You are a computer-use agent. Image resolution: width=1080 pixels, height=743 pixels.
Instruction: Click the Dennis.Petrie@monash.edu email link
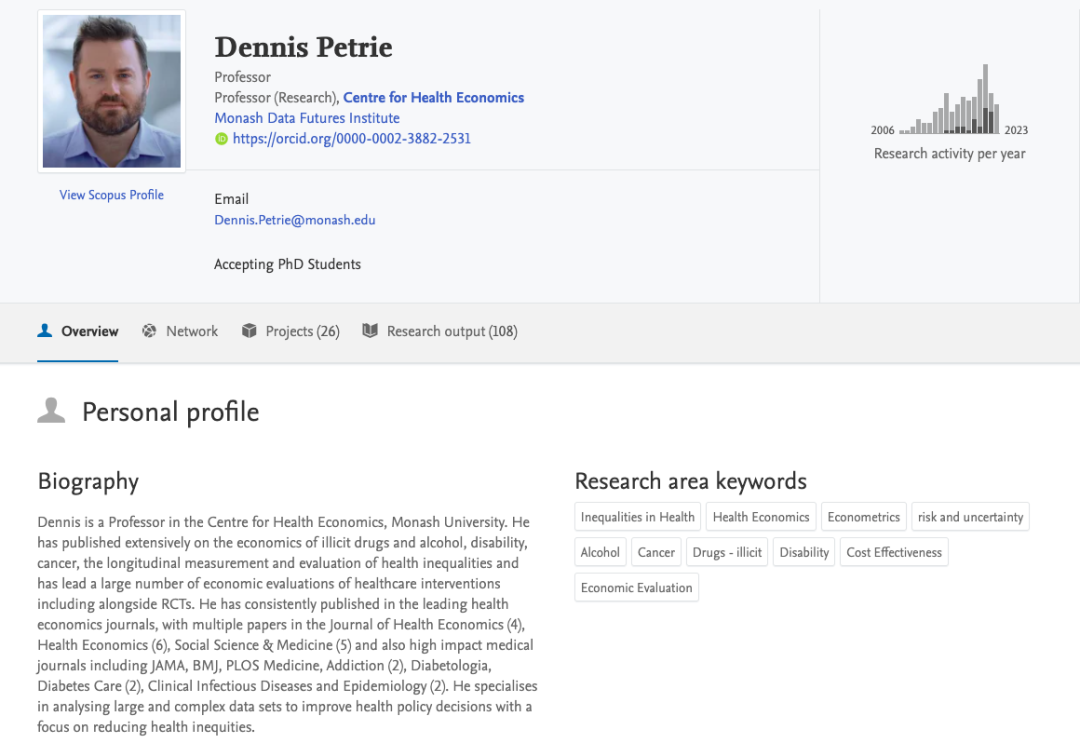pos(295,220)
